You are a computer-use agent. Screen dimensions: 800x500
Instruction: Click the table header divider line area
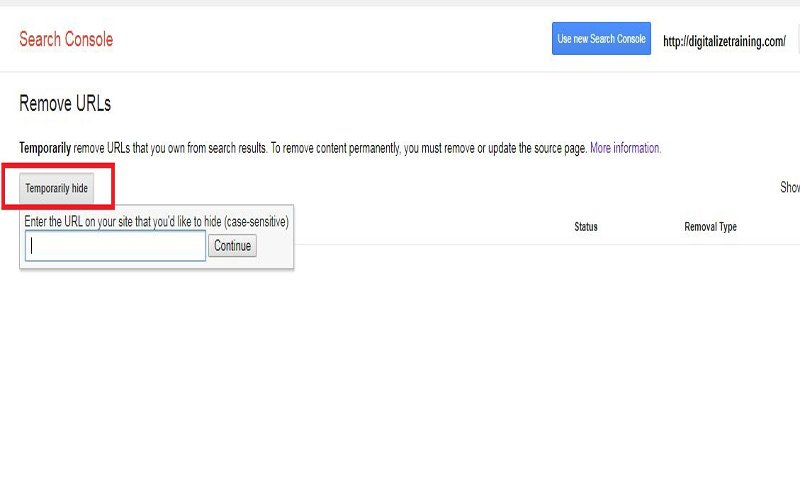(x=546, y=244)
